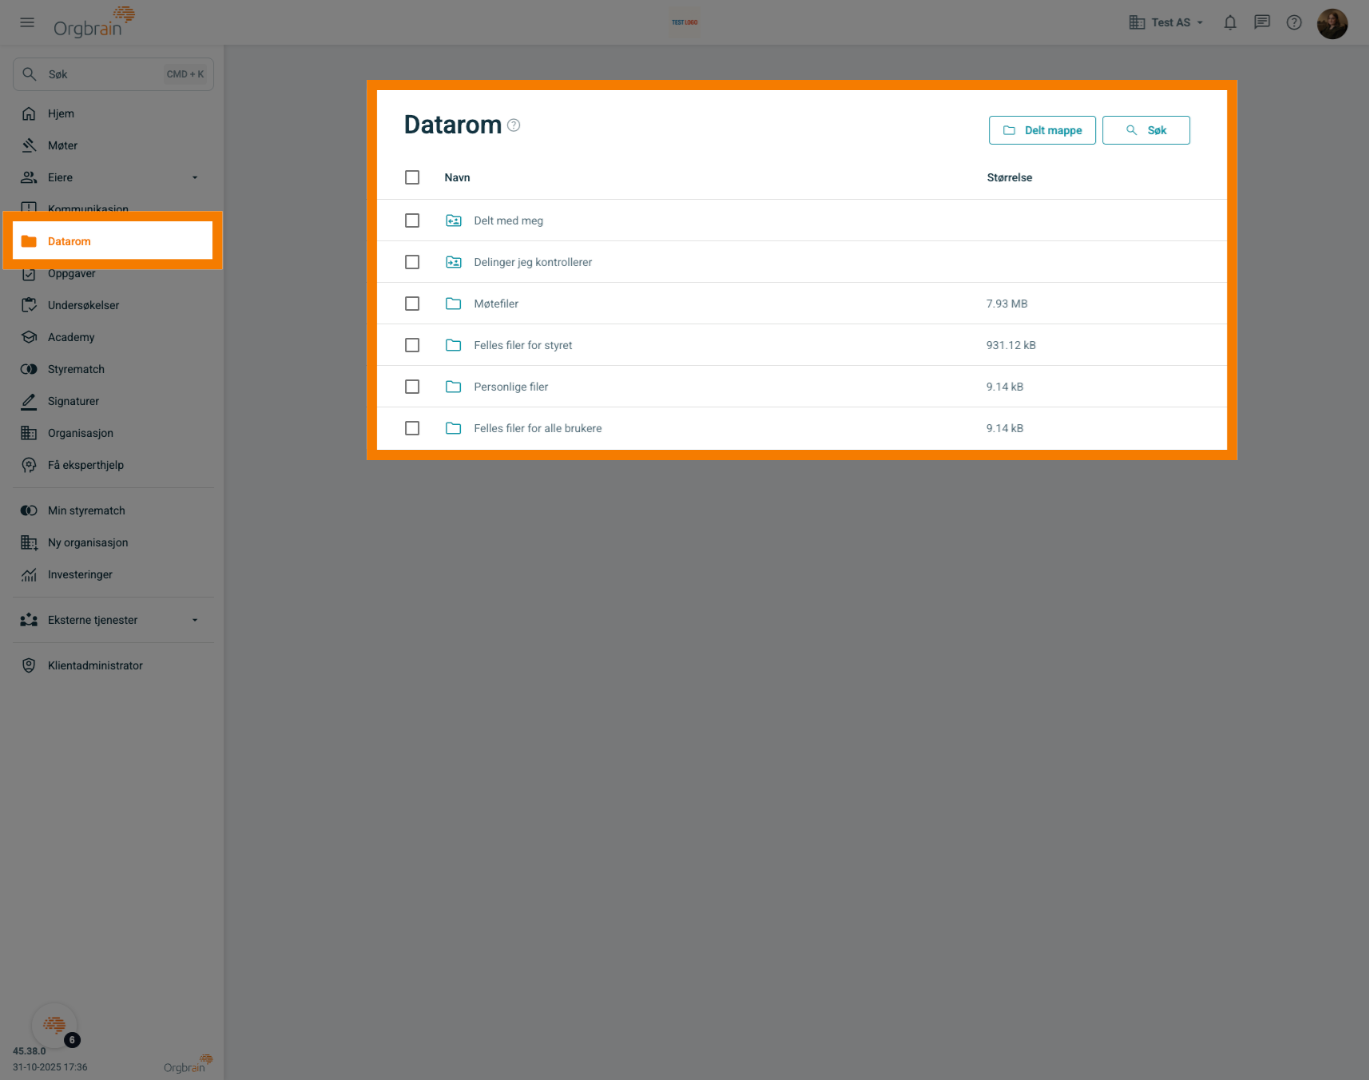Check the Delt med meg row checkbox
1369x1080 pixels.
412,221
